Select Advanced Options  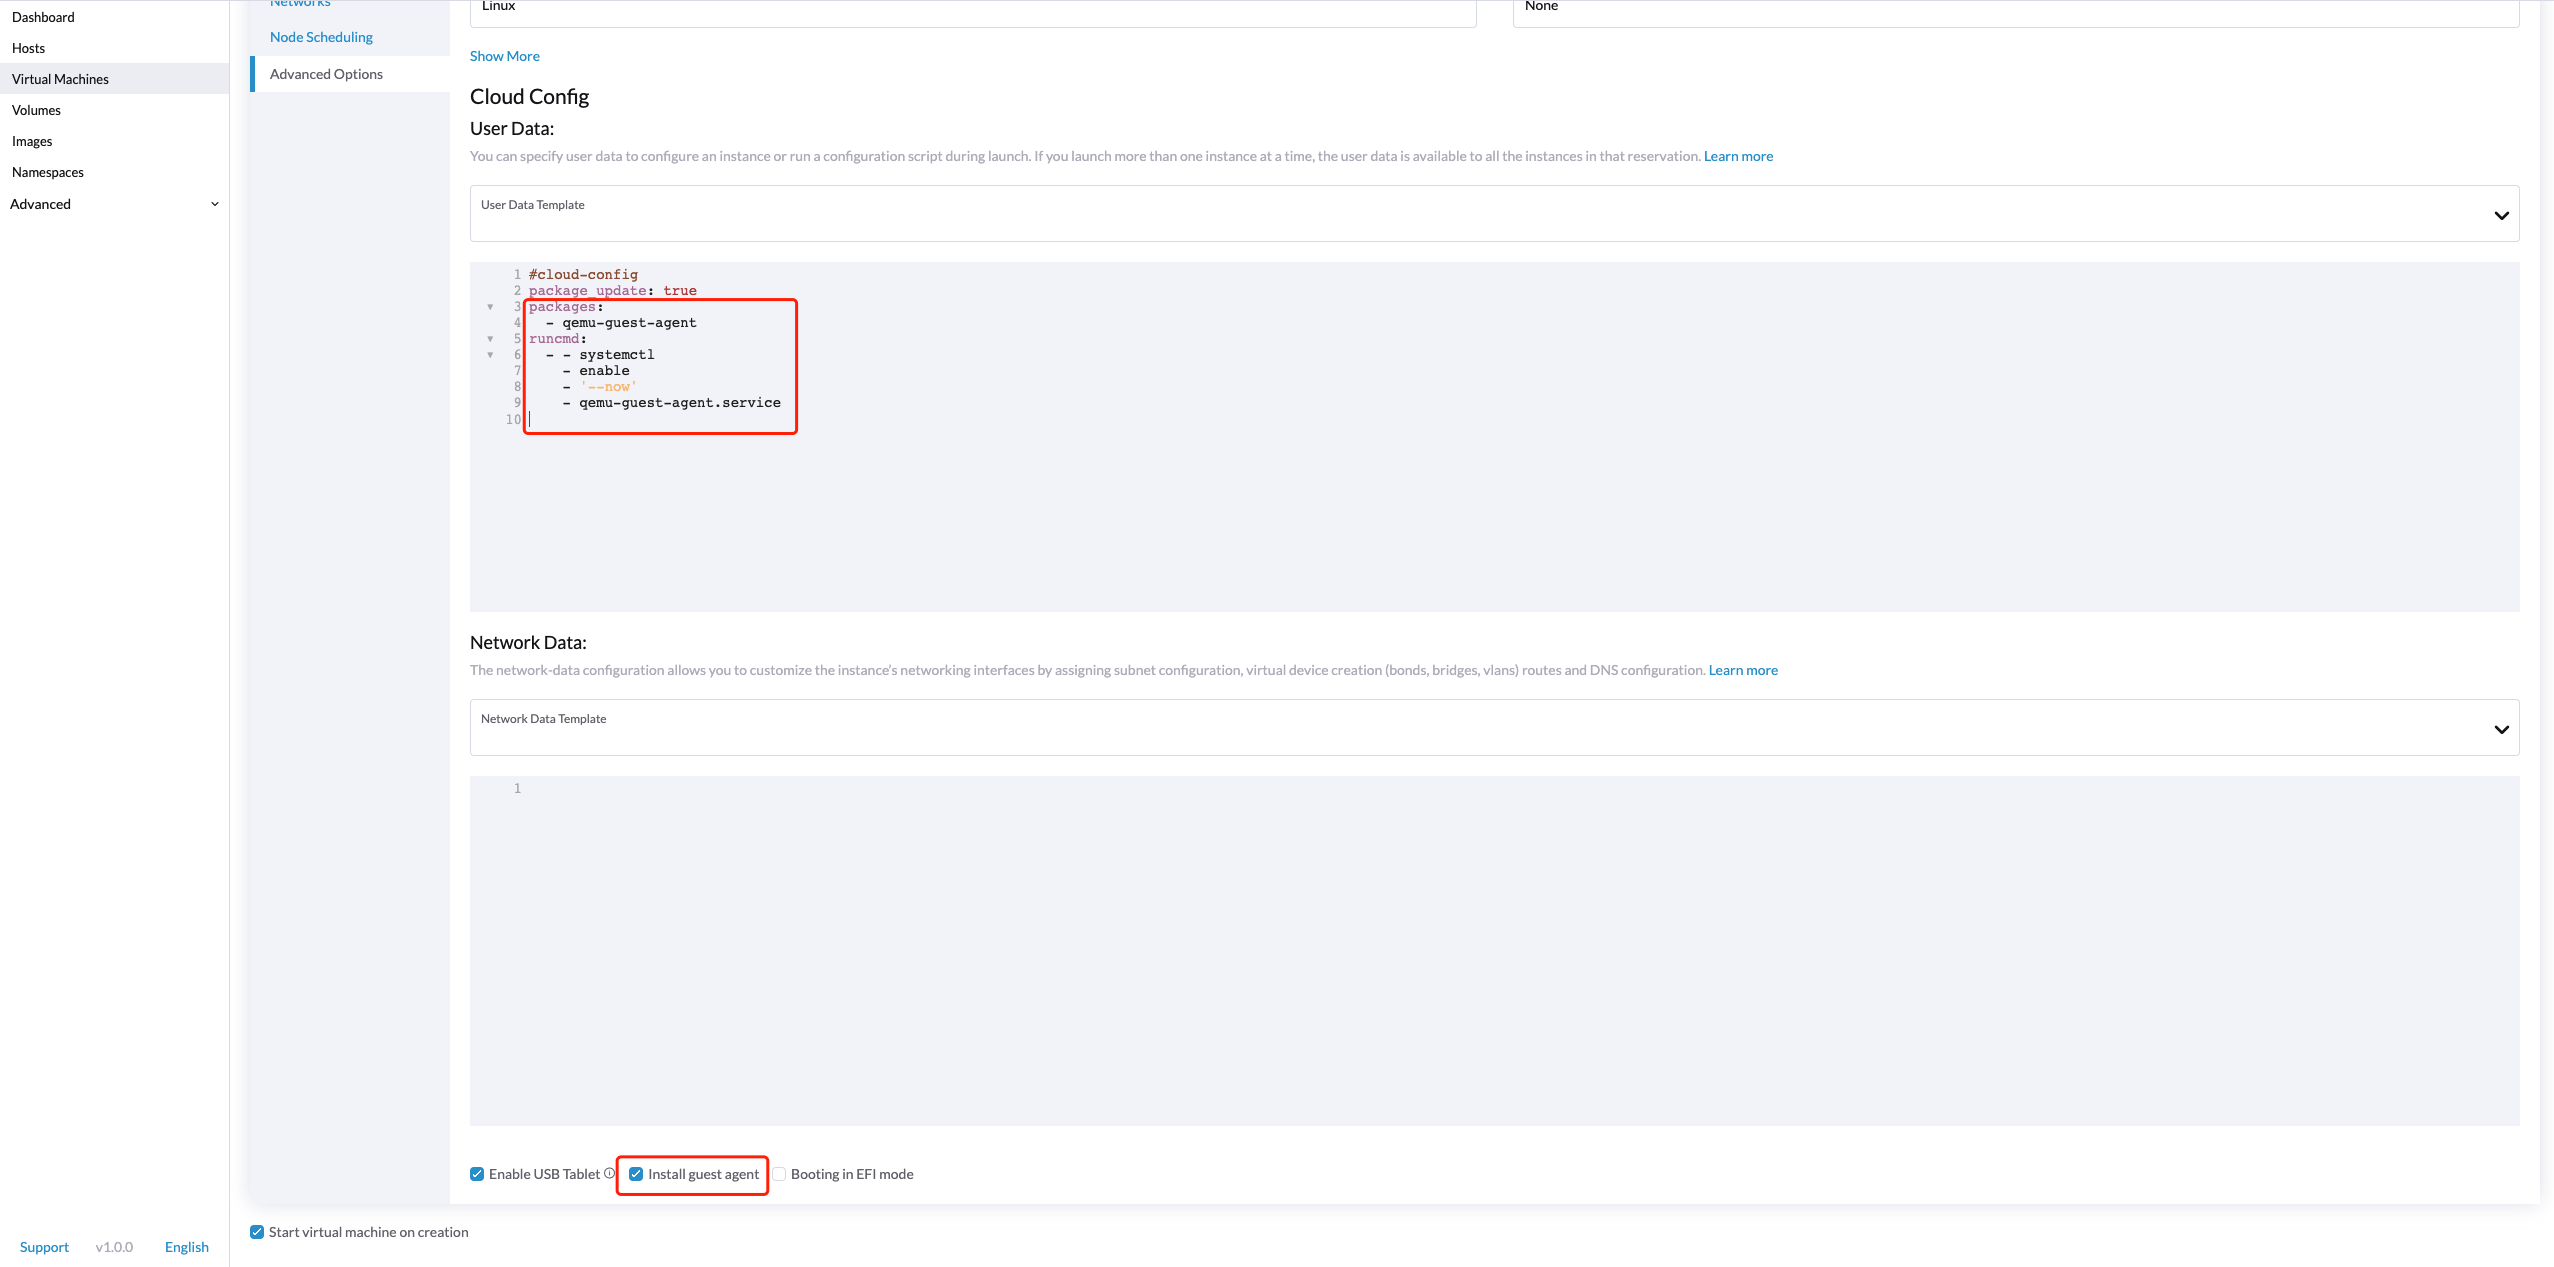(326, 73)
